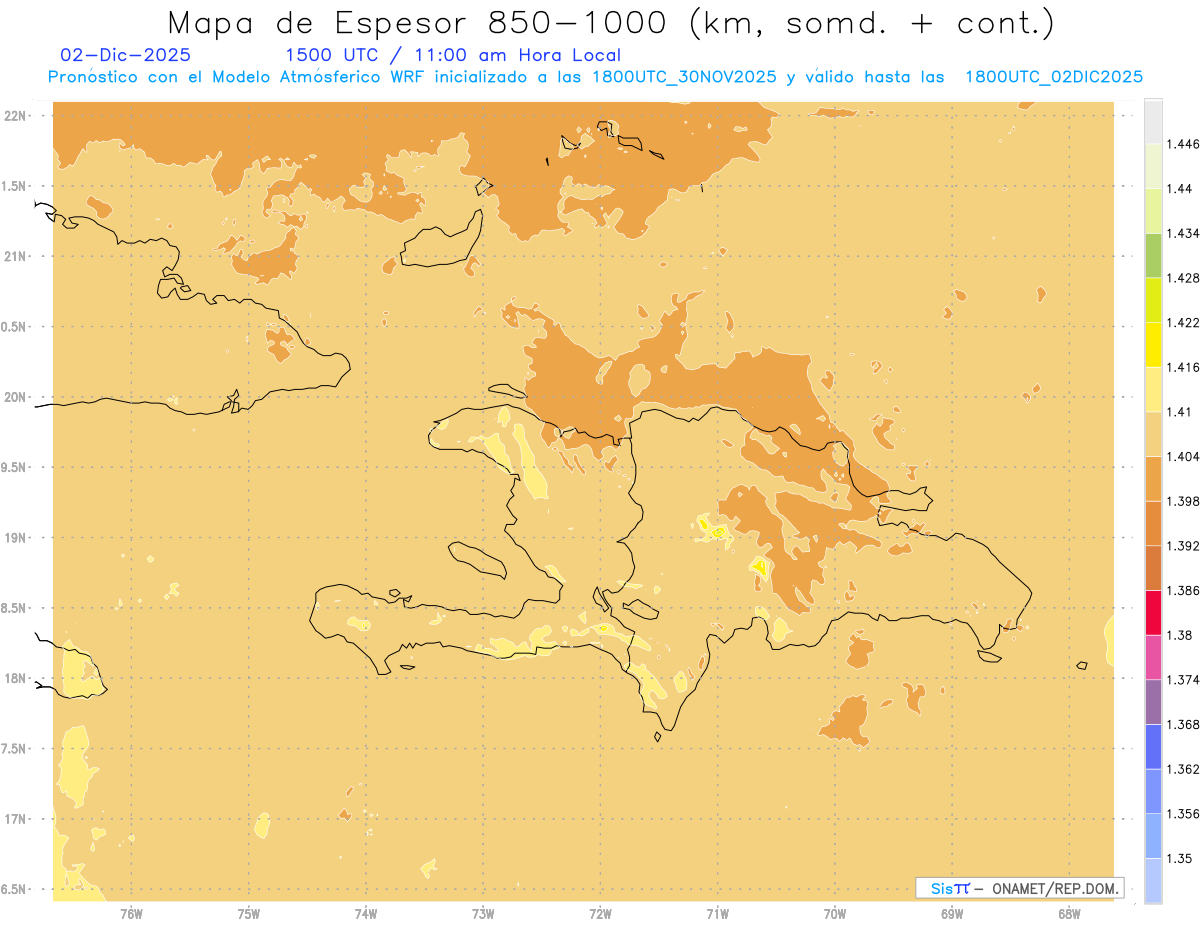The width and height of the screenshot is (1200, 927).
Task: Pick the purple colorbar swatch between 1.368 and 1.374
Action: pyautogui.click(x=1153, y=702)
